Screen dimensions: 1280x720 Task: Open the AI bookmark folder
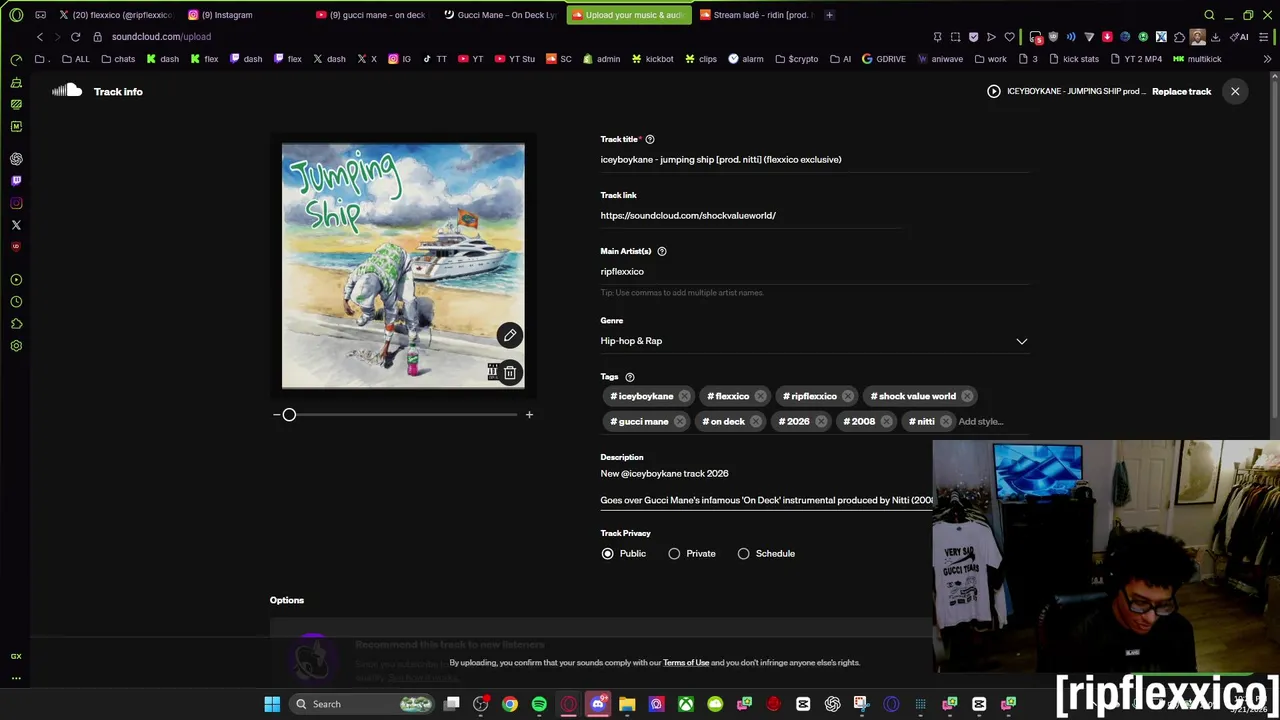pos(840,59)
